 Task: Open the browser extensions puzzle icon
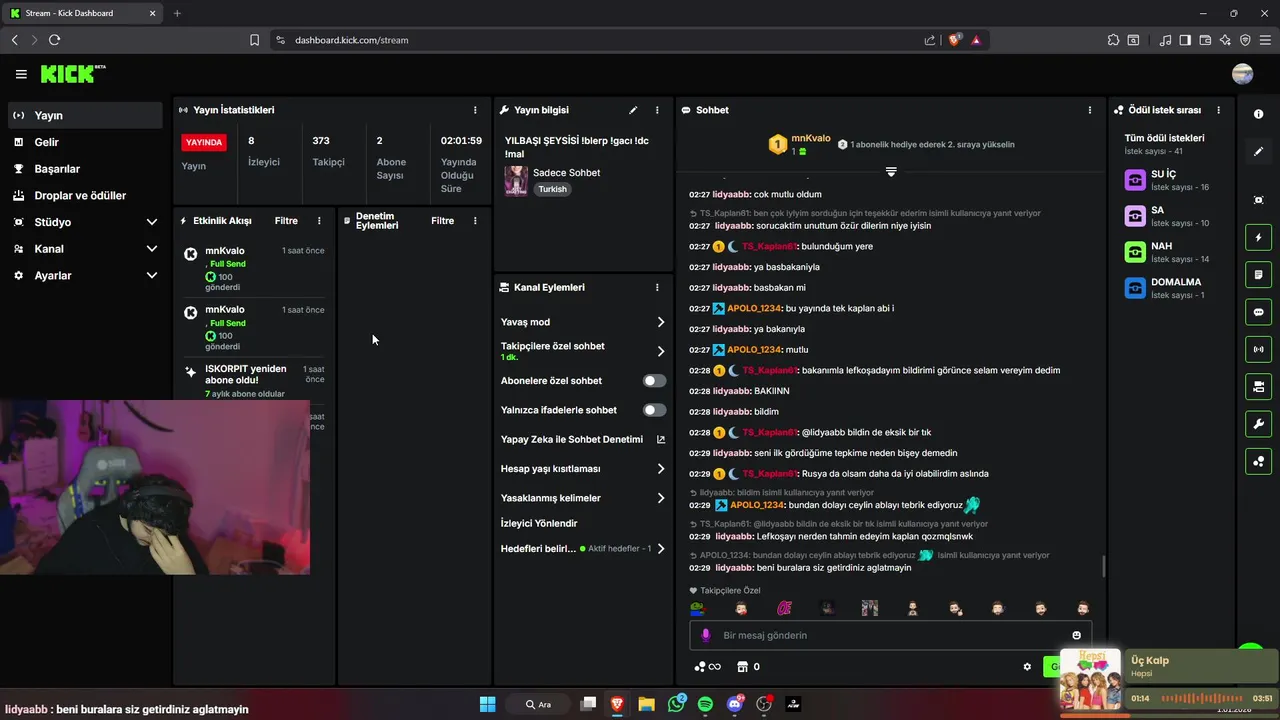click(1113, 40)
